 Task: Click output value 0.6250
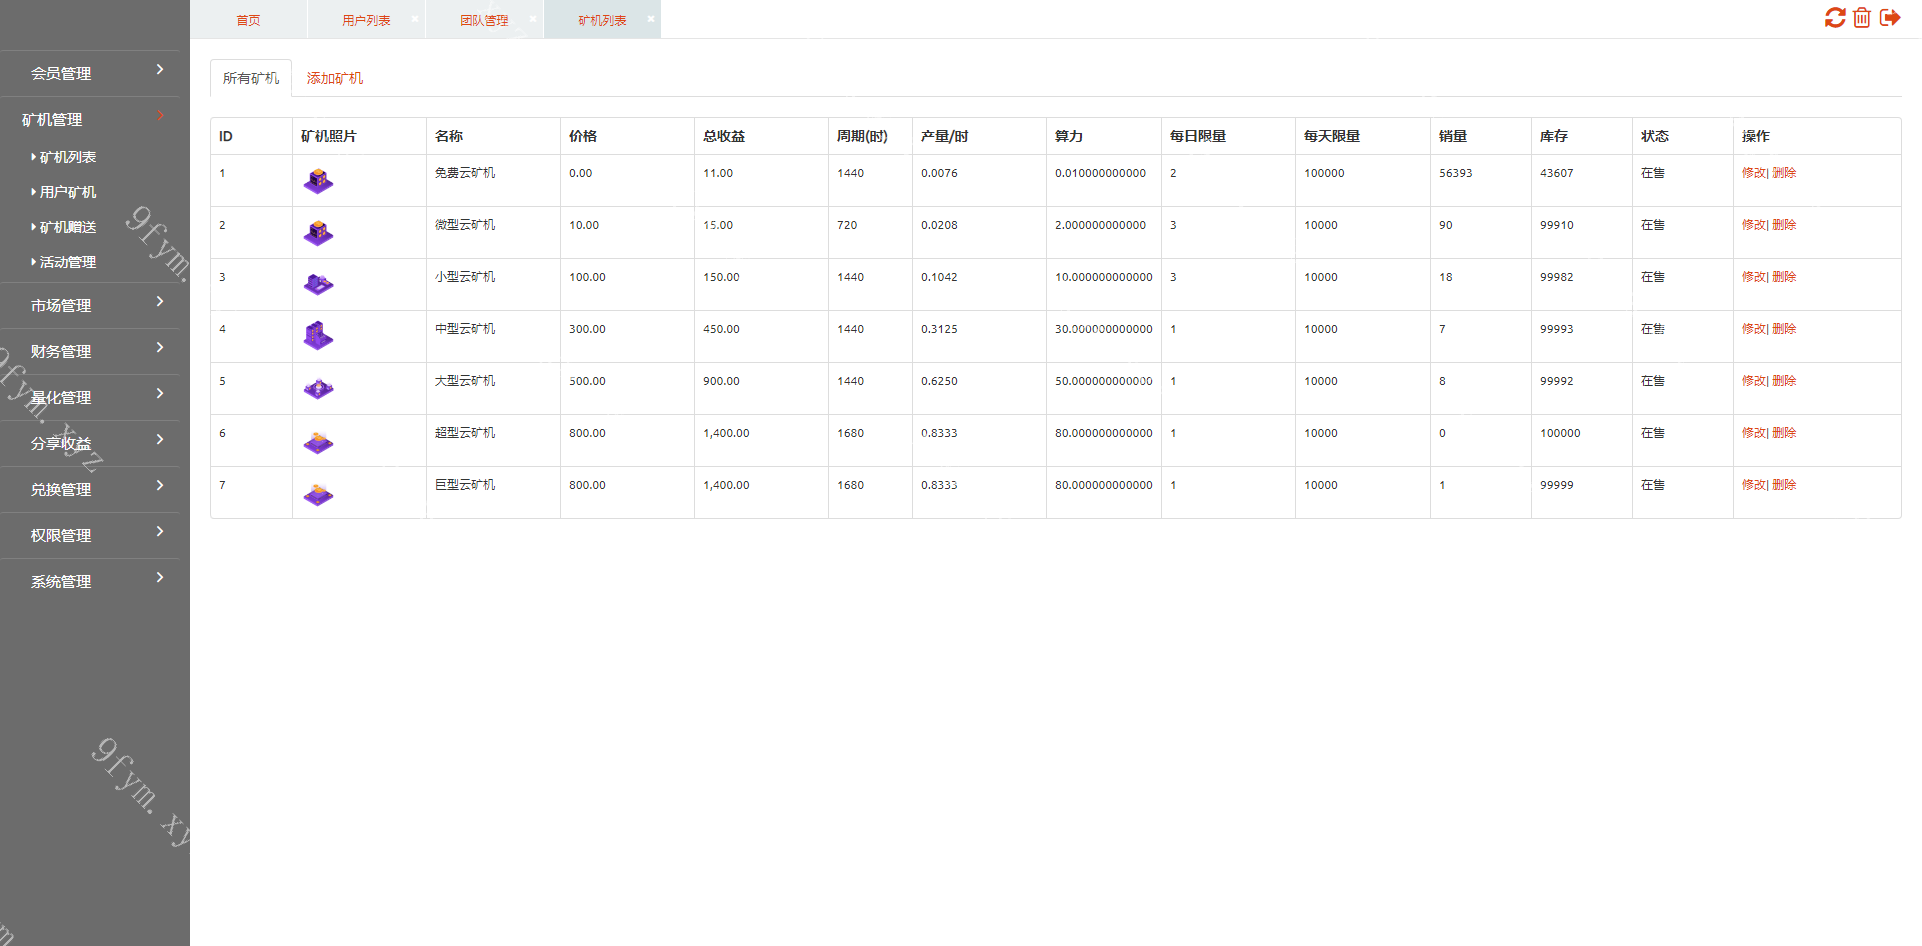click(939, 381)
